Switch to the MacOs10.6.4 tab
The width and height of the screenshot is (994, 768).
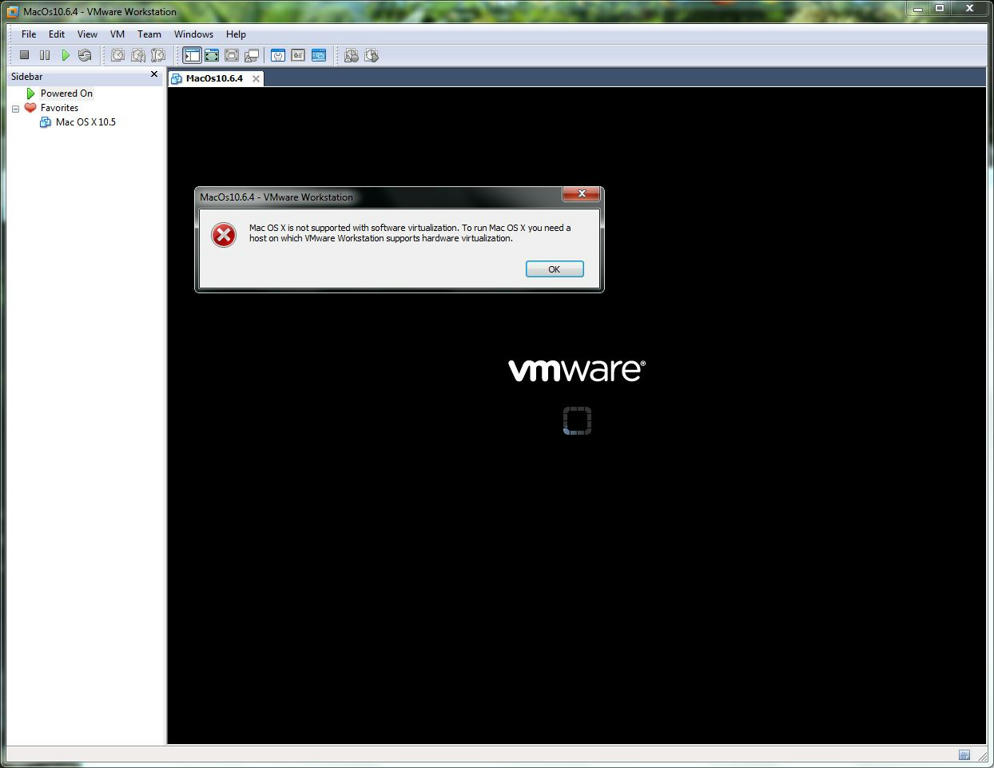(x=213, y=78)
